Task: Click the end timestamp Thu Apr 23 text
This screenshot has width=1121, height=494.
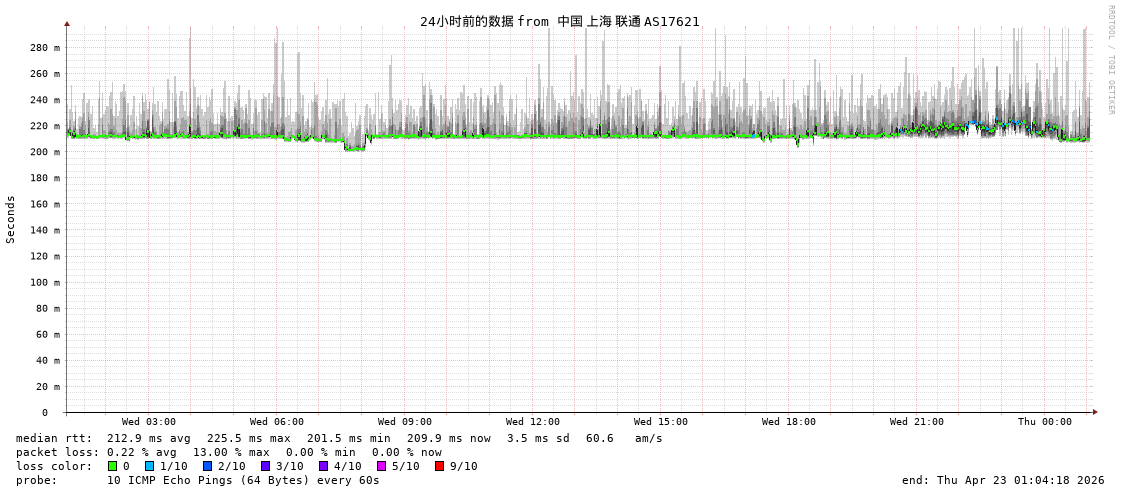Action: tap(1003, 480)
